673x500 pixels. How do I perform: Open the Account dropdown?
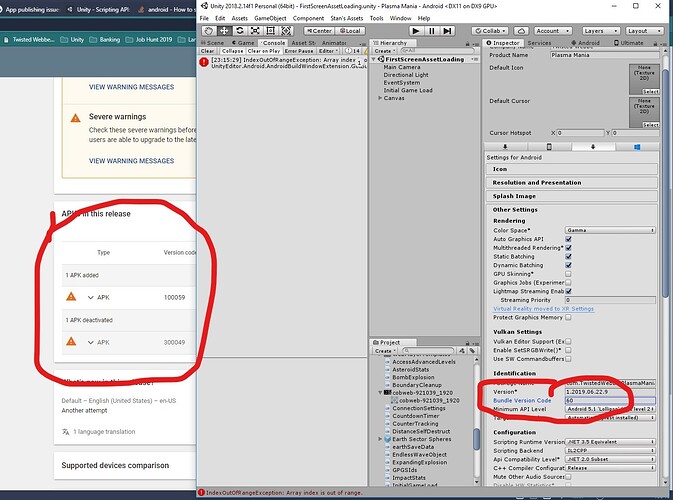tap(553, 31)
